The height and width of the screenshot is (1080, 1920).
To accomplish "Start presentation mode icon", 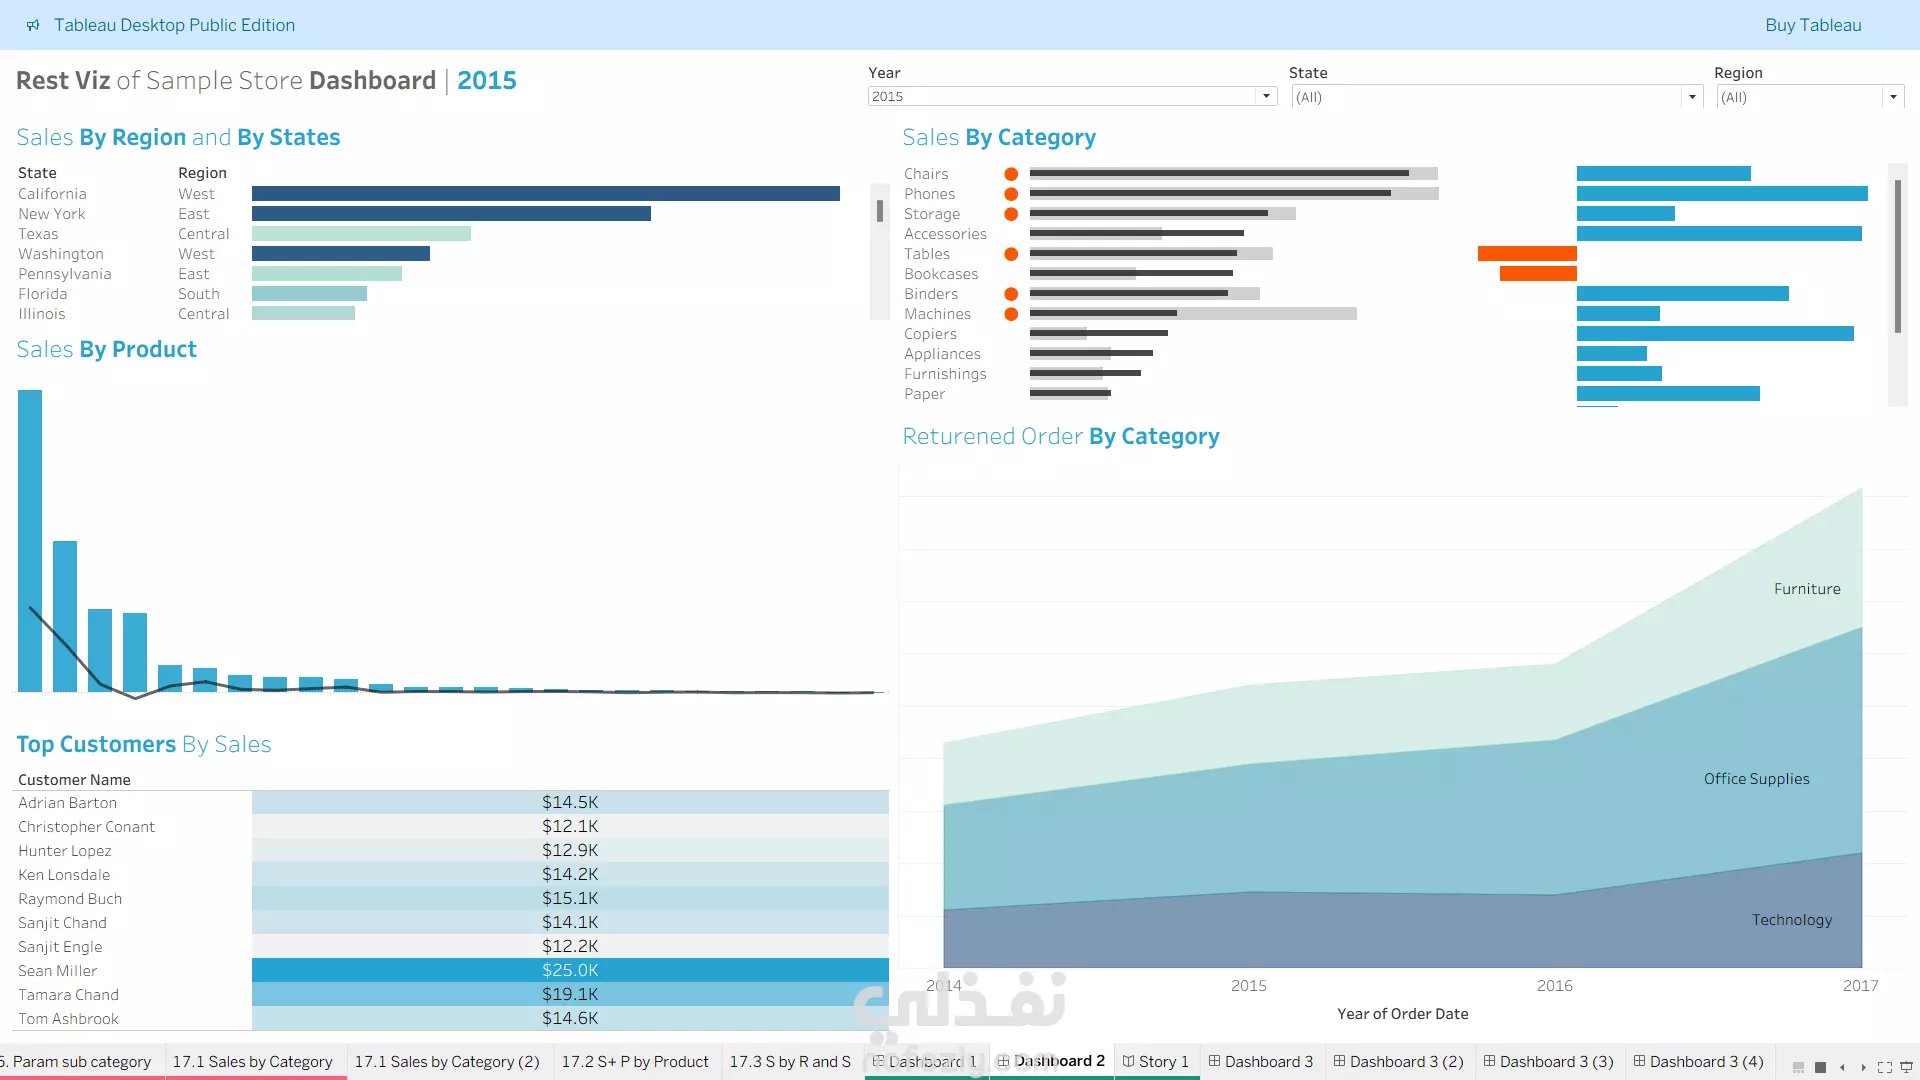I will pos(1906,1068).
